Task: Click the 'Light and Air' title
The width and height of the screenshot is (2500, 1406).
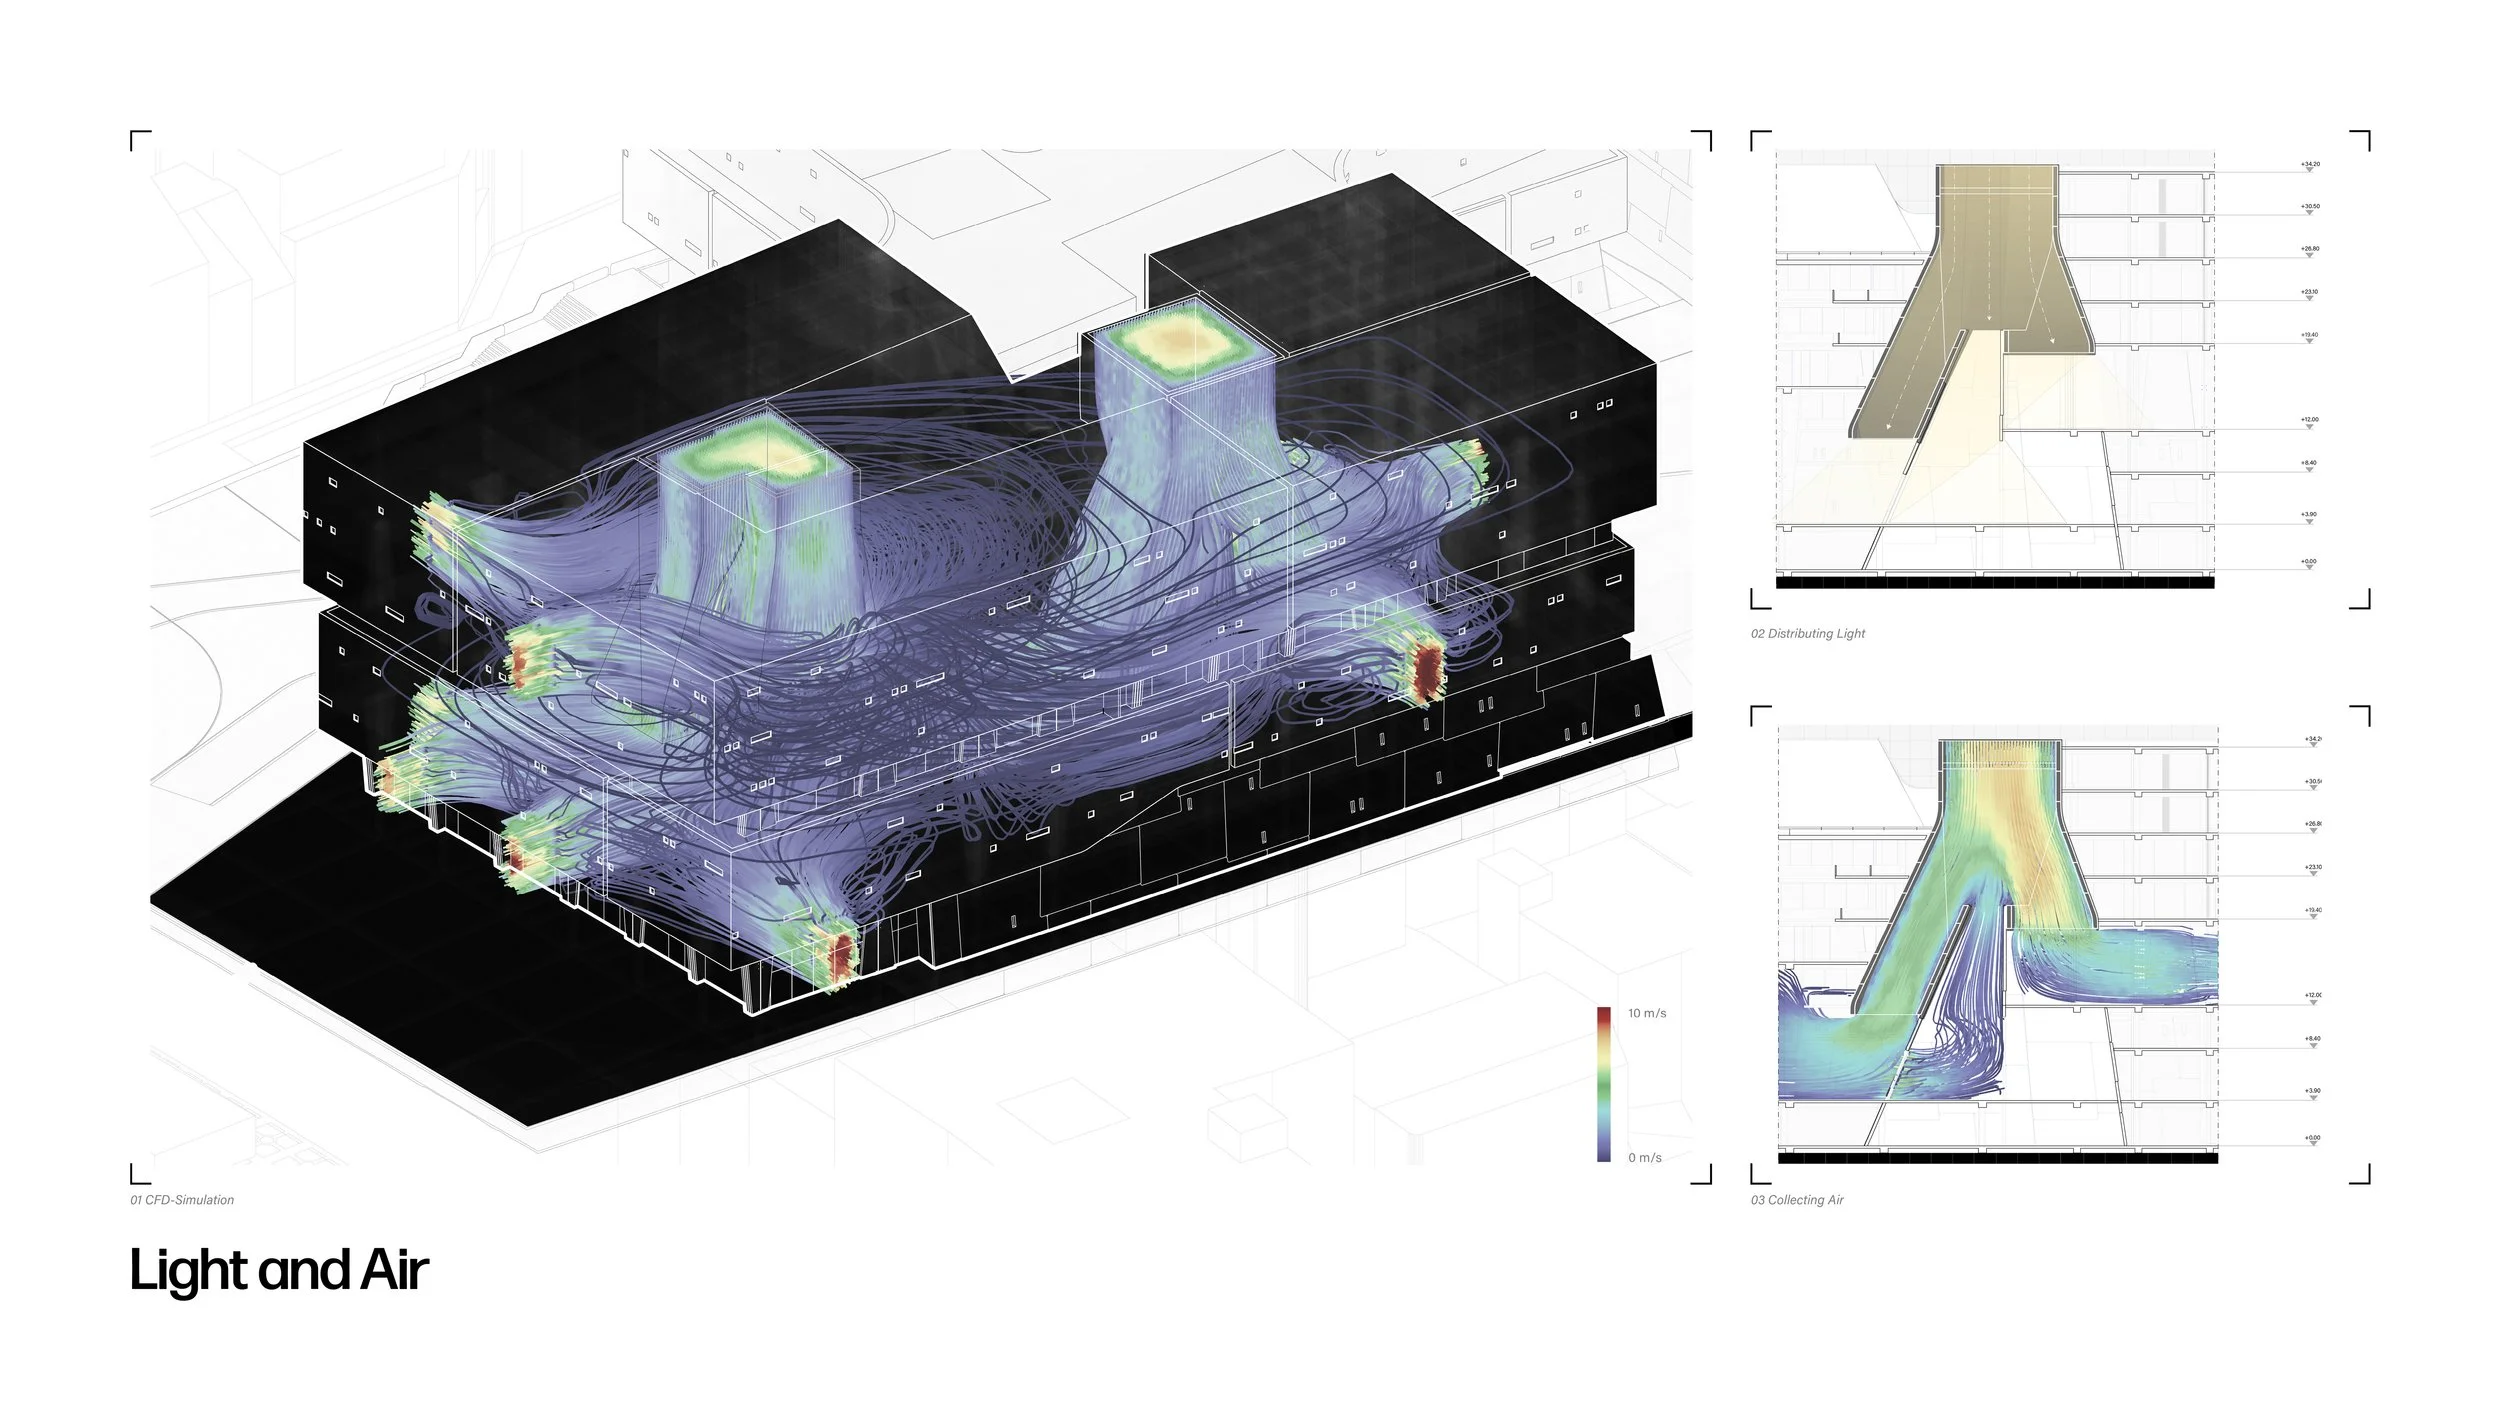Action: point(279,1271)
